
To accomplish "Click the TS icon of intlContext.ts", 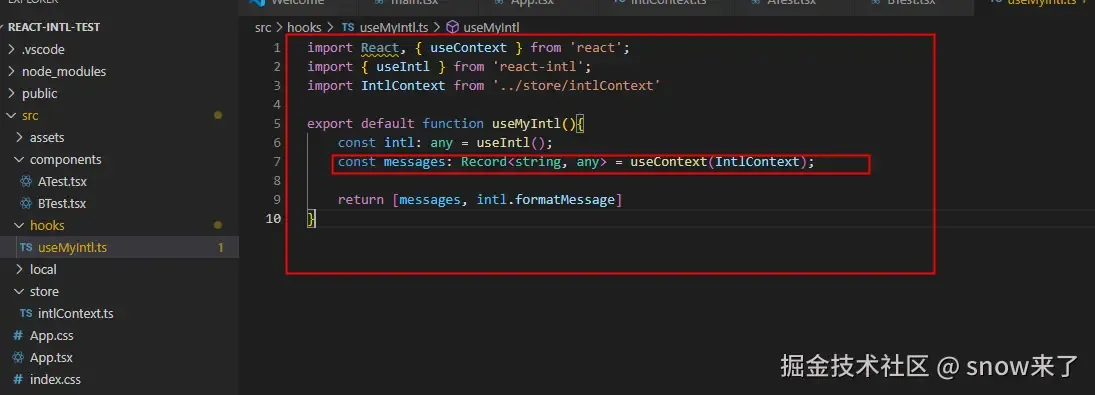I will point(26,313).
